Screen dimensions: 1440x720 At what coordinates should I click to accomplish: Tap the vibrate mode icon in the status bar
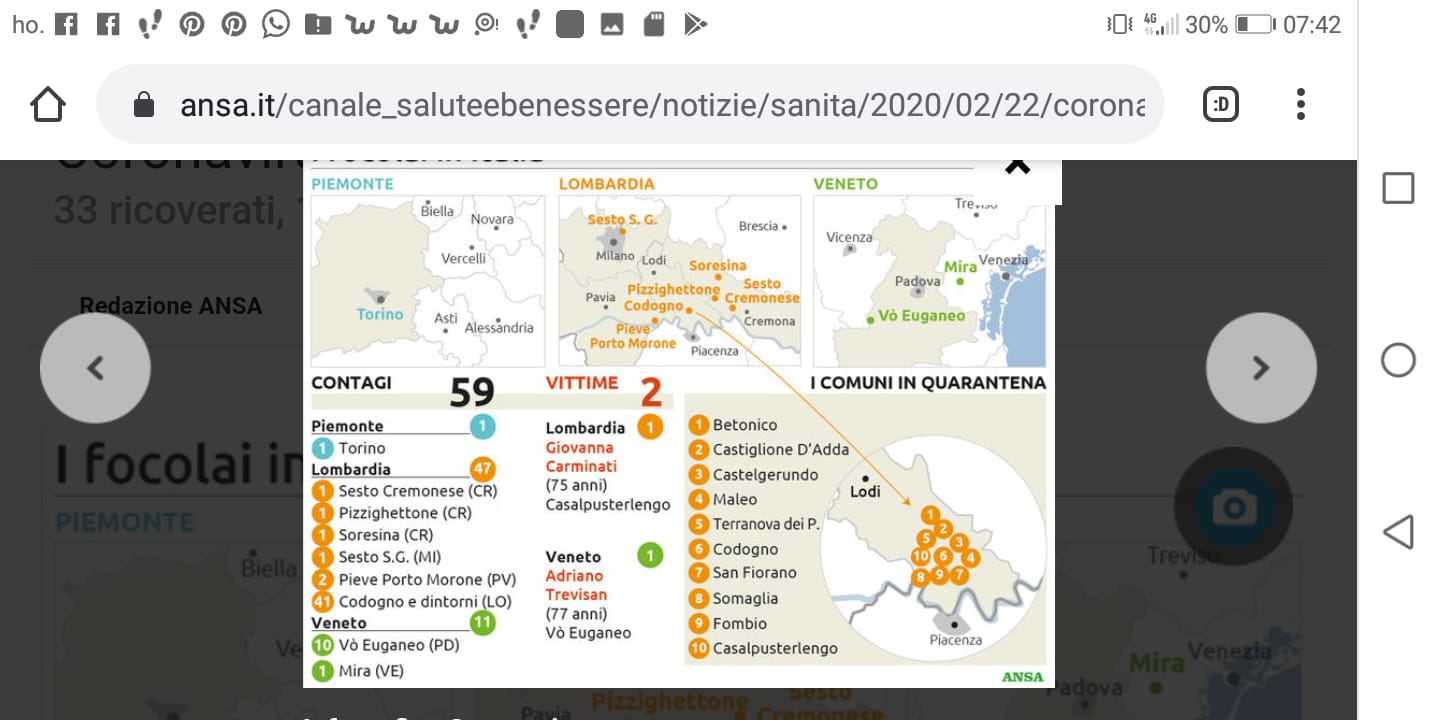click(x=1120, y=24)
